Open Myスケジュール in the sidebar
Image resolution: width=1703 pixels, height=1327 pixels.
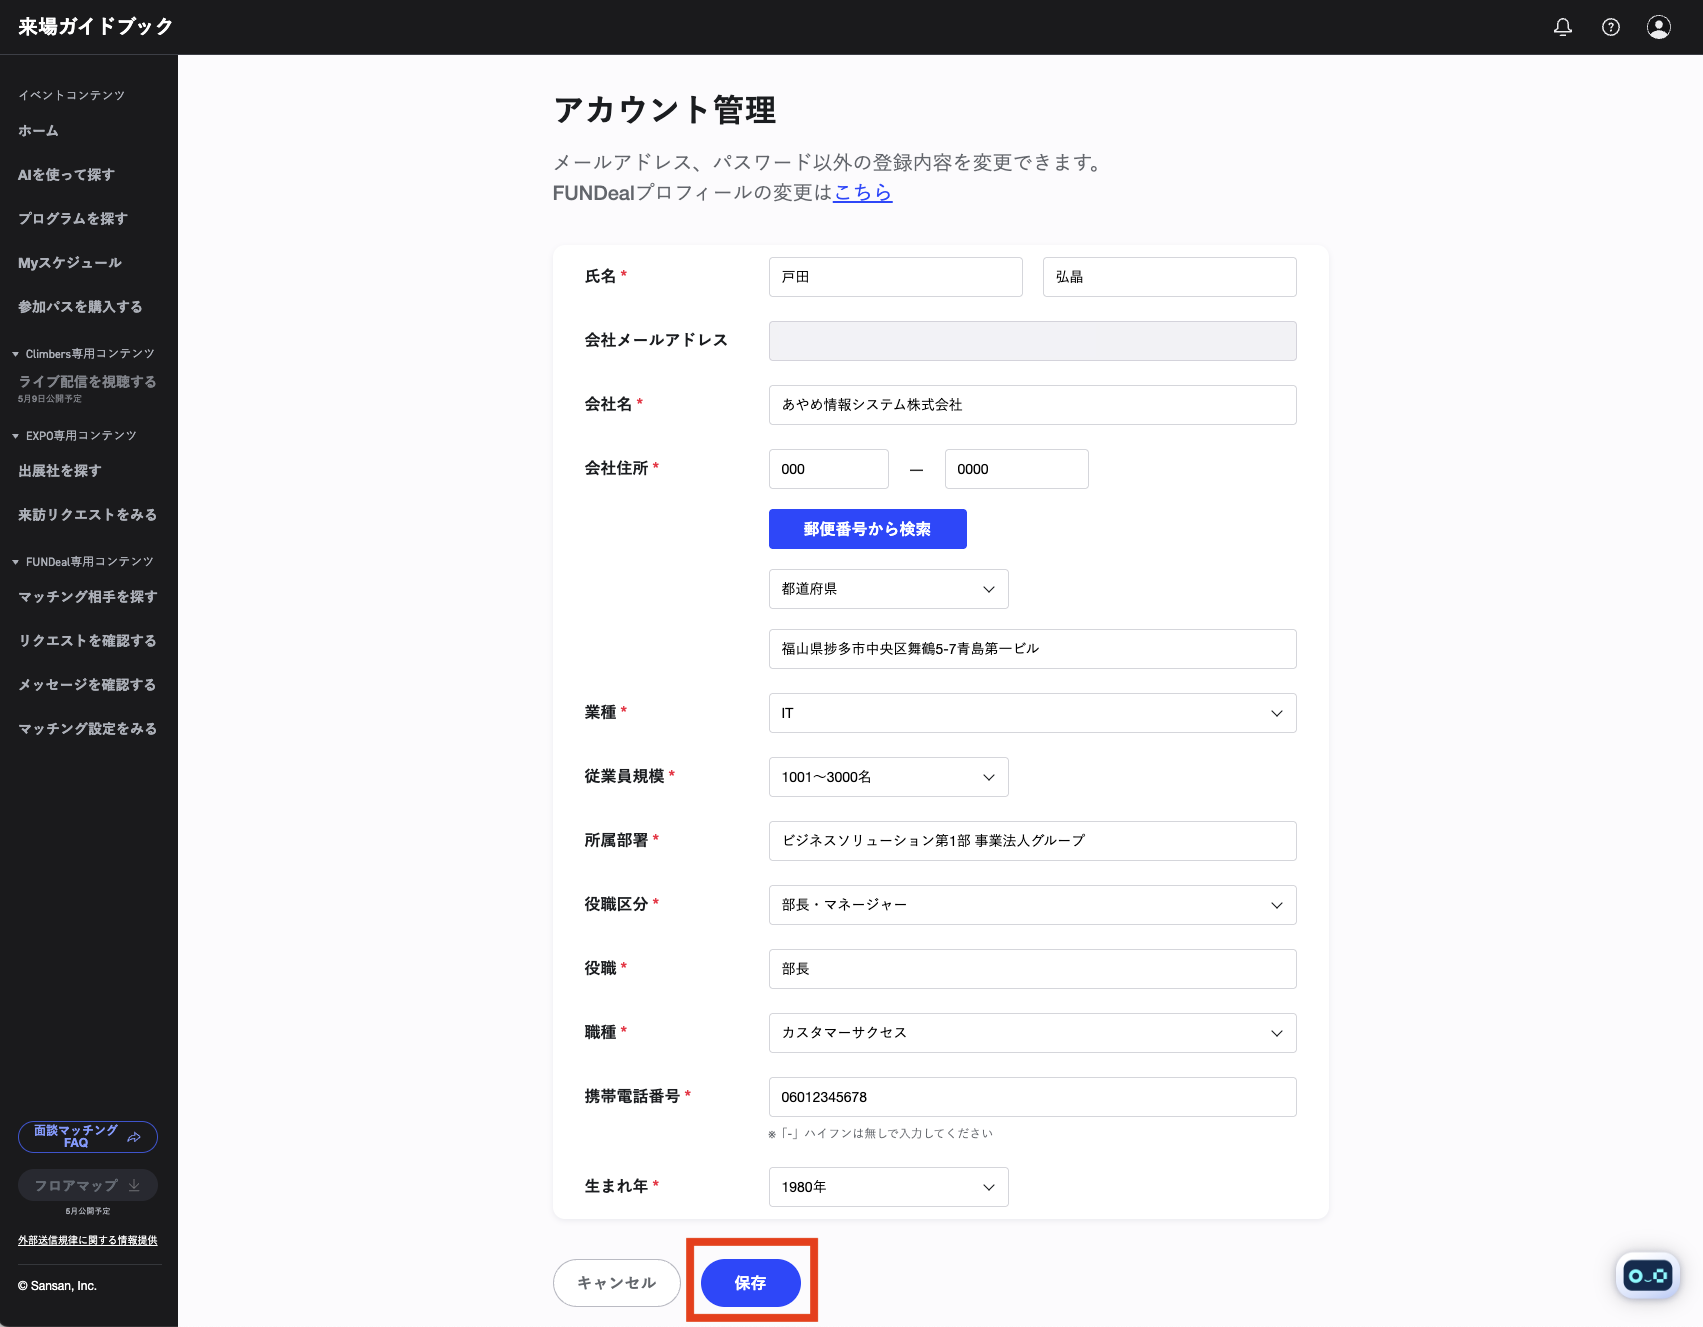(70, 263)
